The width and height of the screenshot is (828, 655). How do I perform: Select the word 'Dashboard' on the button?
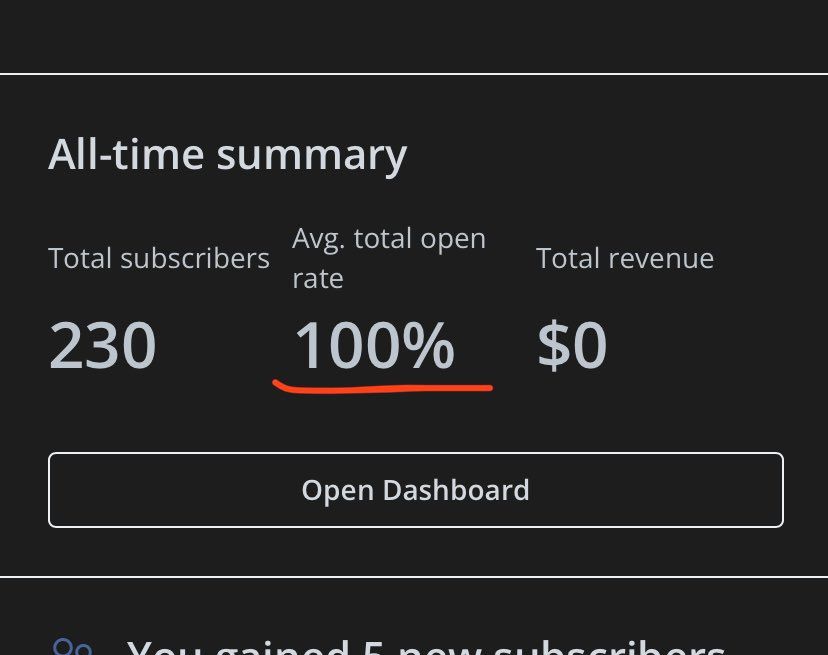[x=456, y=490]
